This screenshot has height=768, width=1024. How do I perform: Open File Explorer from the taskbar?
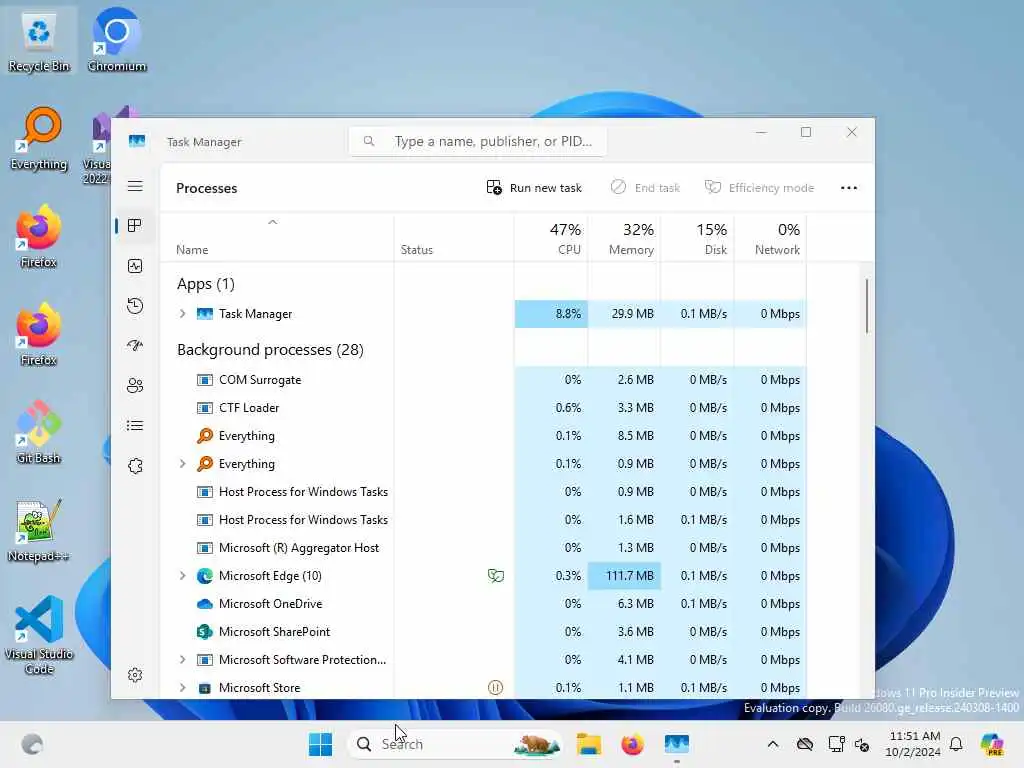pyautogui.click(x=588, y=744)
